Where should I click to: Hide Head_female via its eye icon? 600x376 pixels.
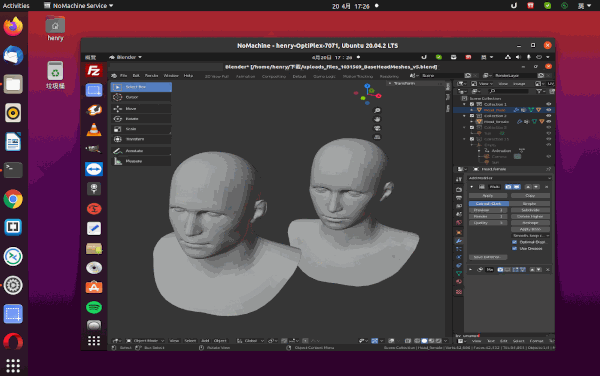(548, 122)
